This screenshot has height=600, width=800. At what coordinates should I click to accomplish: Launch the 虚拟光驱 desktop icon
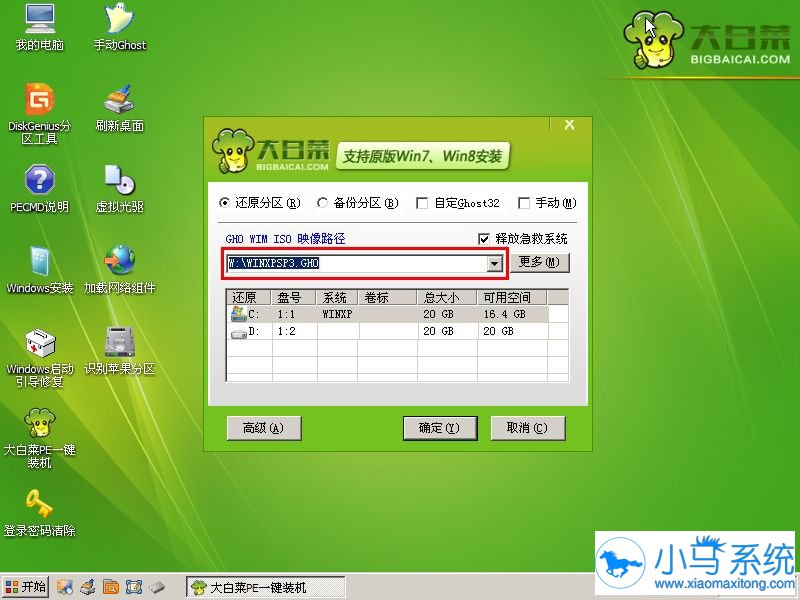(120, 189)
